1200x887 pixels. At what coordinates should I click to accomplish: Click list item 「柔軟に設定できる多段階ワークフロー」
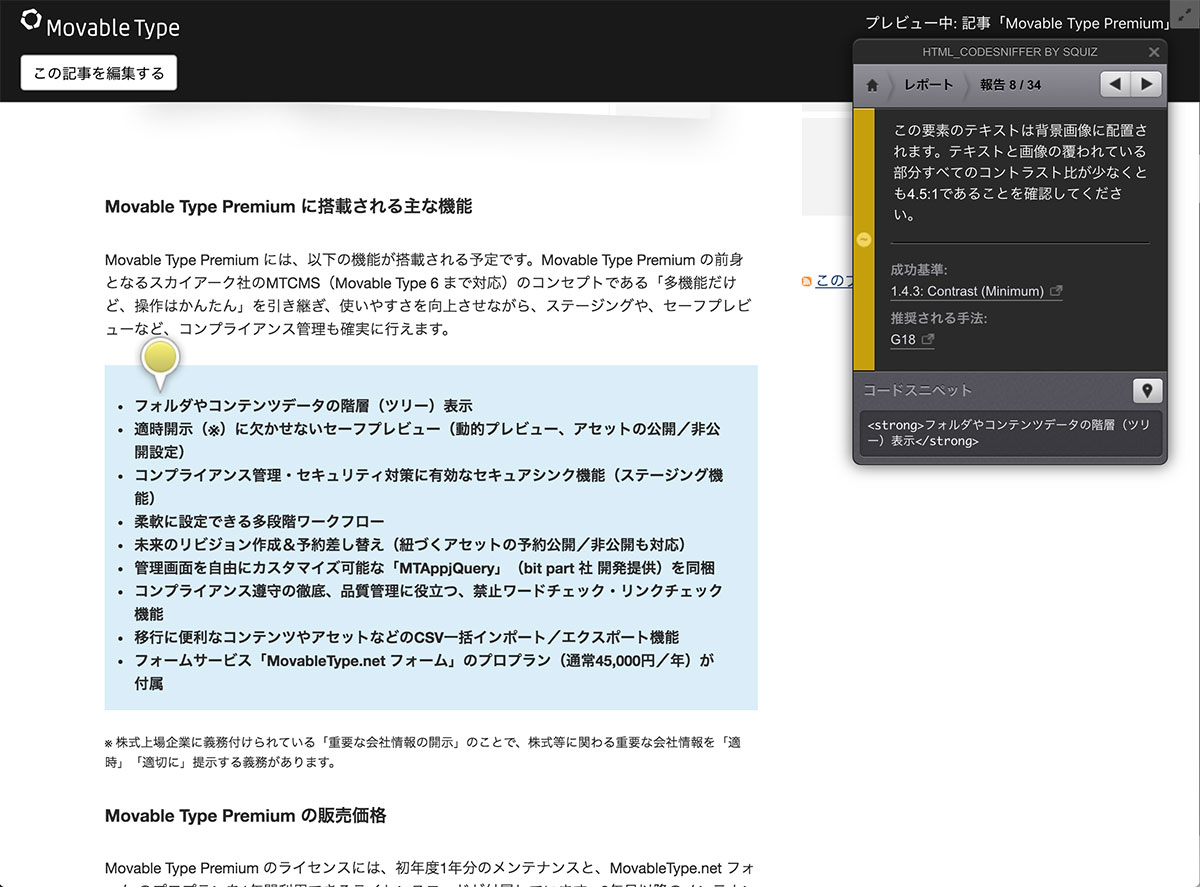click(259, 521)
